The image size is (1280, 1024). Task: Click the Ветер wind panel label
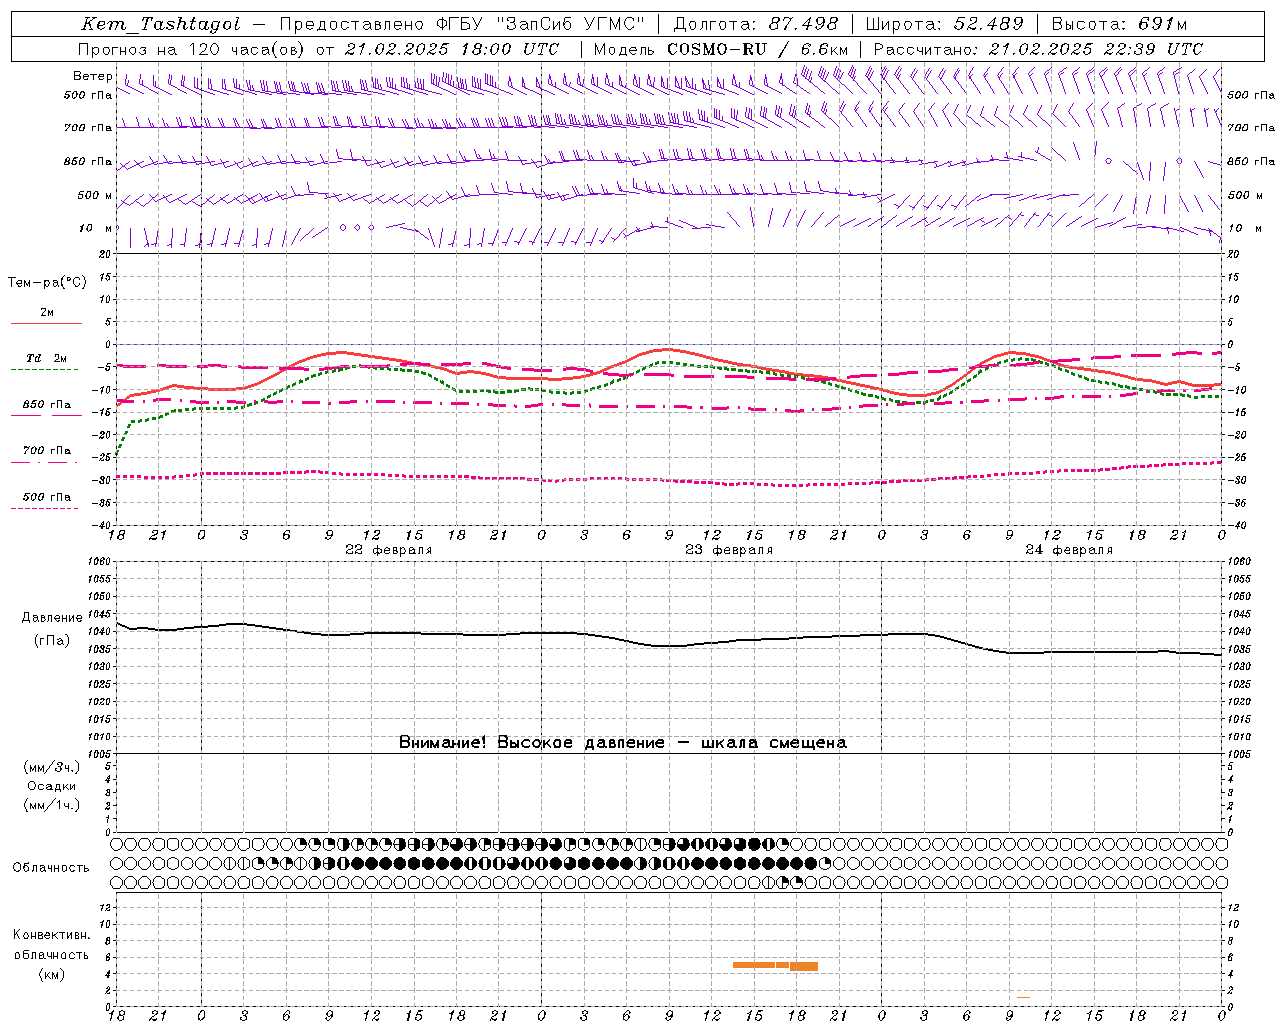[92, 76]
